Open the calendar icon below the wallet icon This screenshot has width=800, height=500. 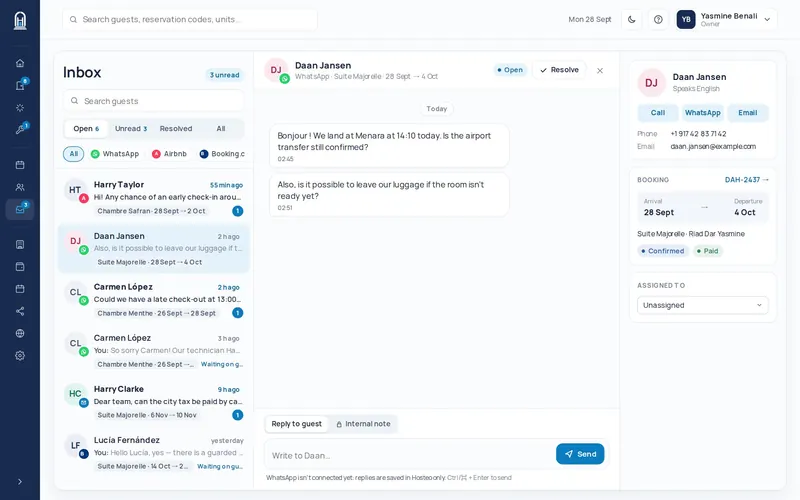point(20,289)
